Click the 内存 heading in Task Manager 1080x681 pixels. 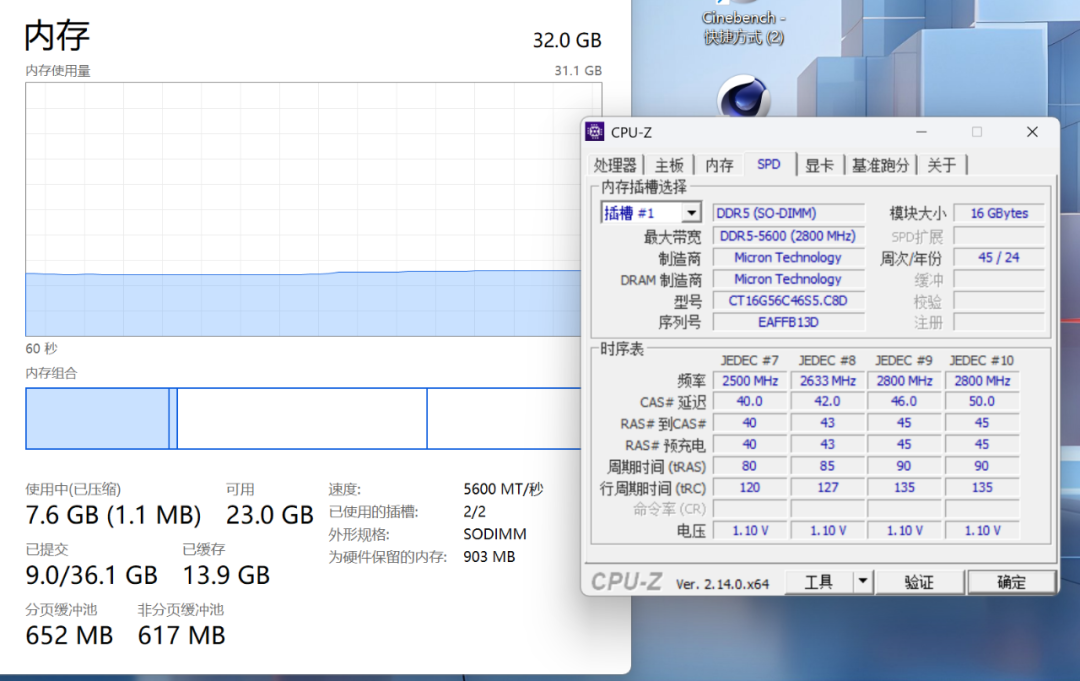pyautogui.click(x=57, y=36)
